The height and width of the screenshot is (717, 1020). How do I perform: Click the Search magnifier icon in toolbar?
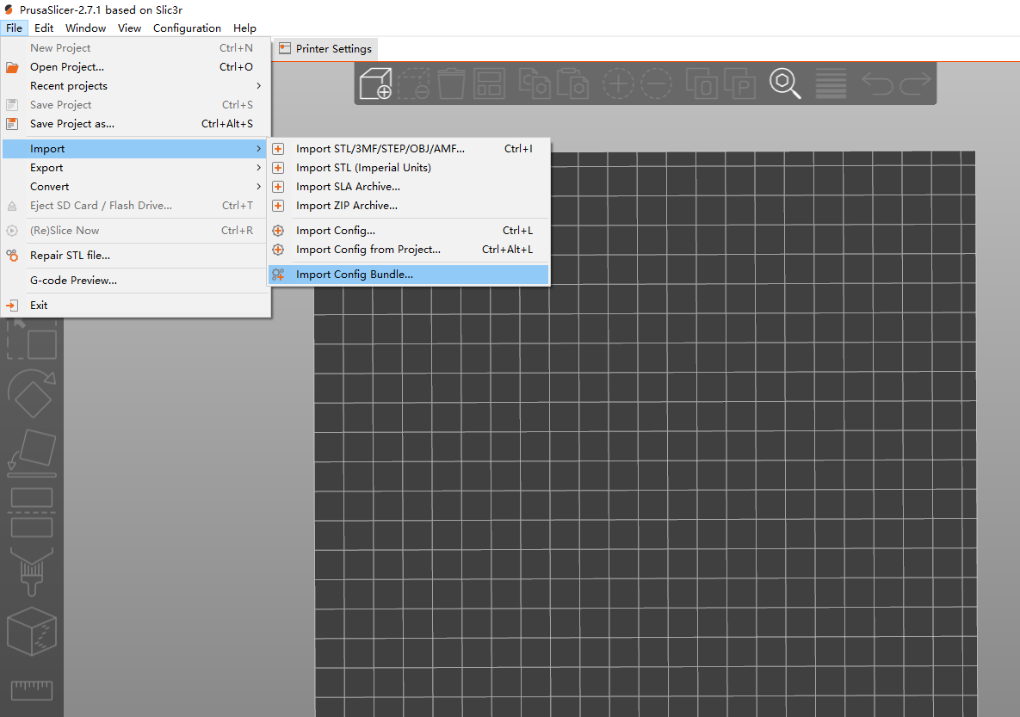coord(785,84)
